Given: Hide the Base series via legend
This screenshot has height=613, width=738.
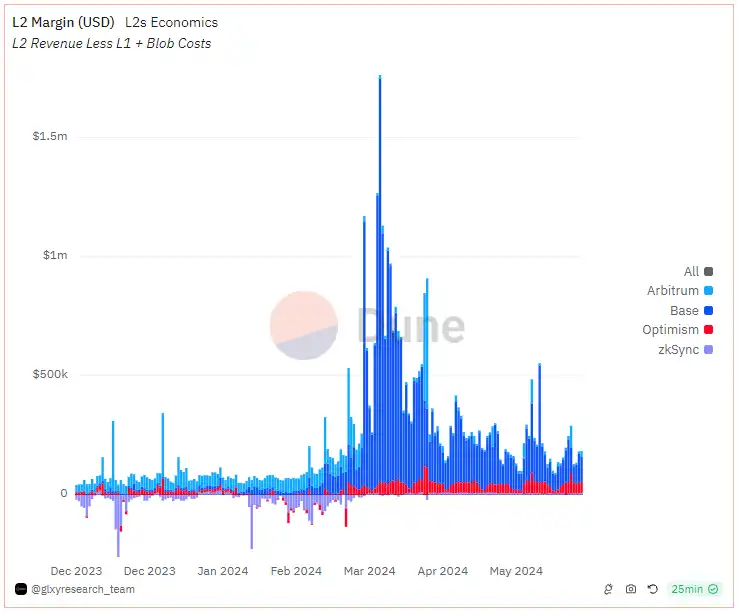Looking at the screenshot, I should 684,311.
